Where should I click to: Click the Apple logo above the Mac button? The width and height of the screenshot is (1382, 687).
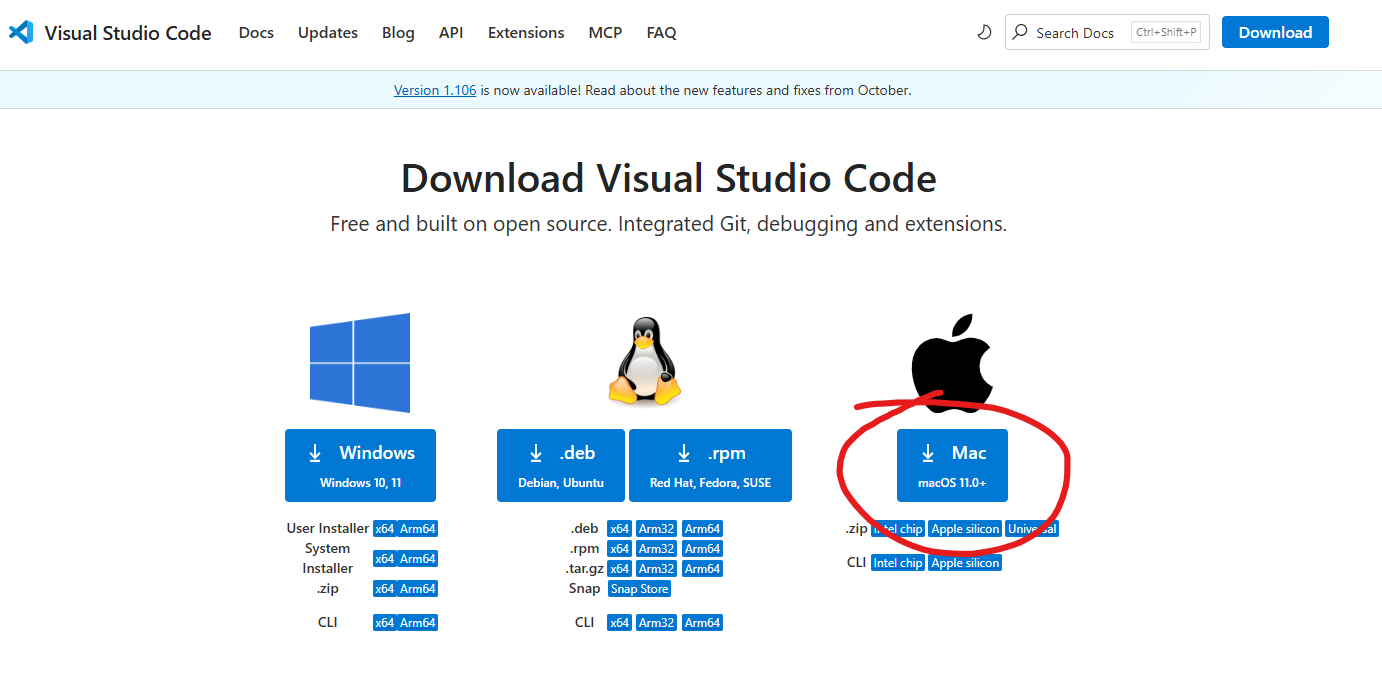tap(952, 360)
